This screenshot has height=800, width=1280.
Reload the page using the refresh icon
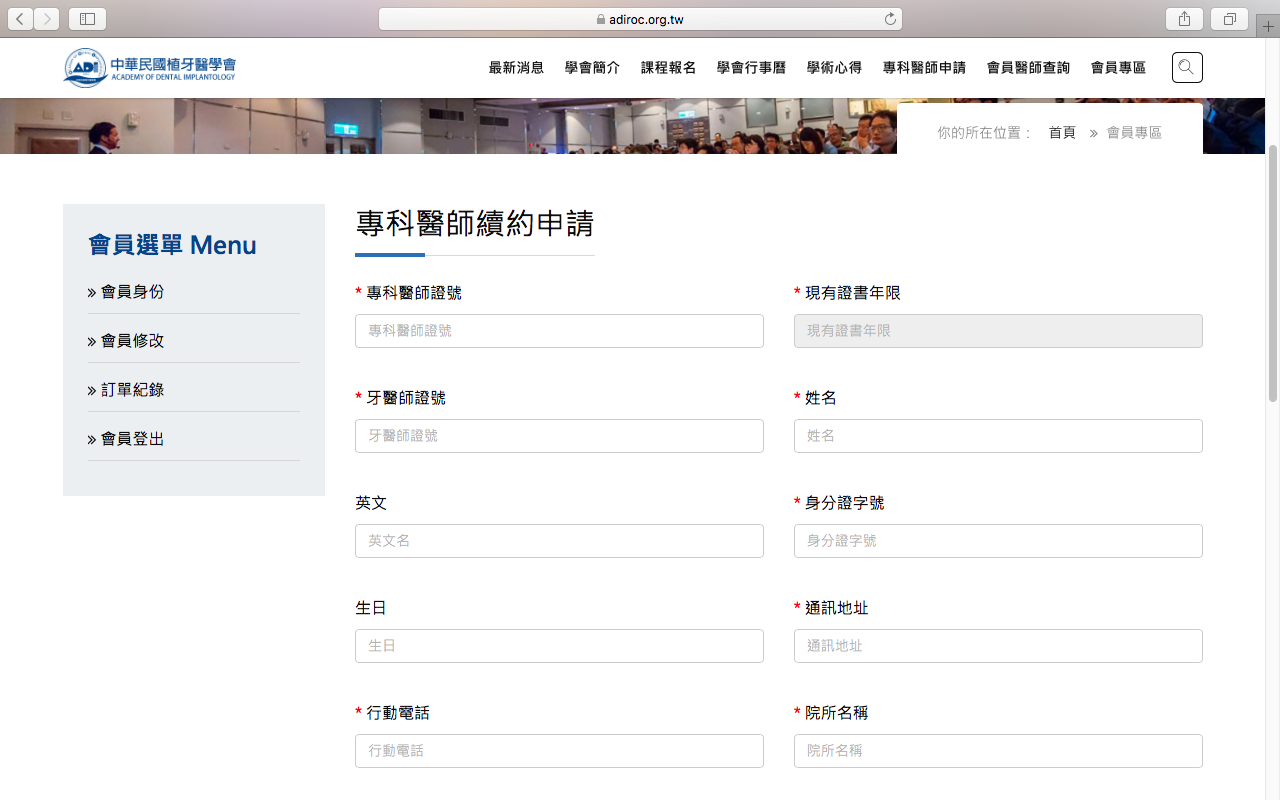pos(890,19)
